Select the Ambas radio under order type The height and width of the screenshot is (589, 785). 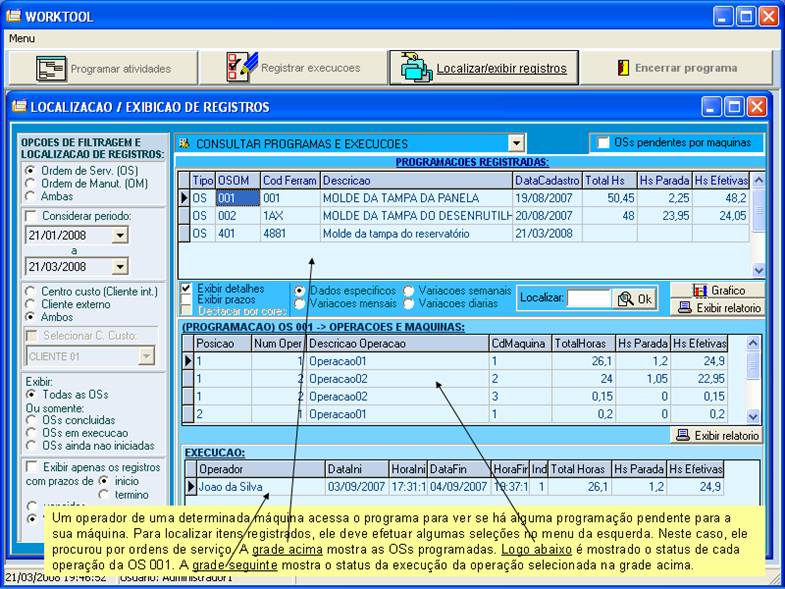(x=31, y=196)
